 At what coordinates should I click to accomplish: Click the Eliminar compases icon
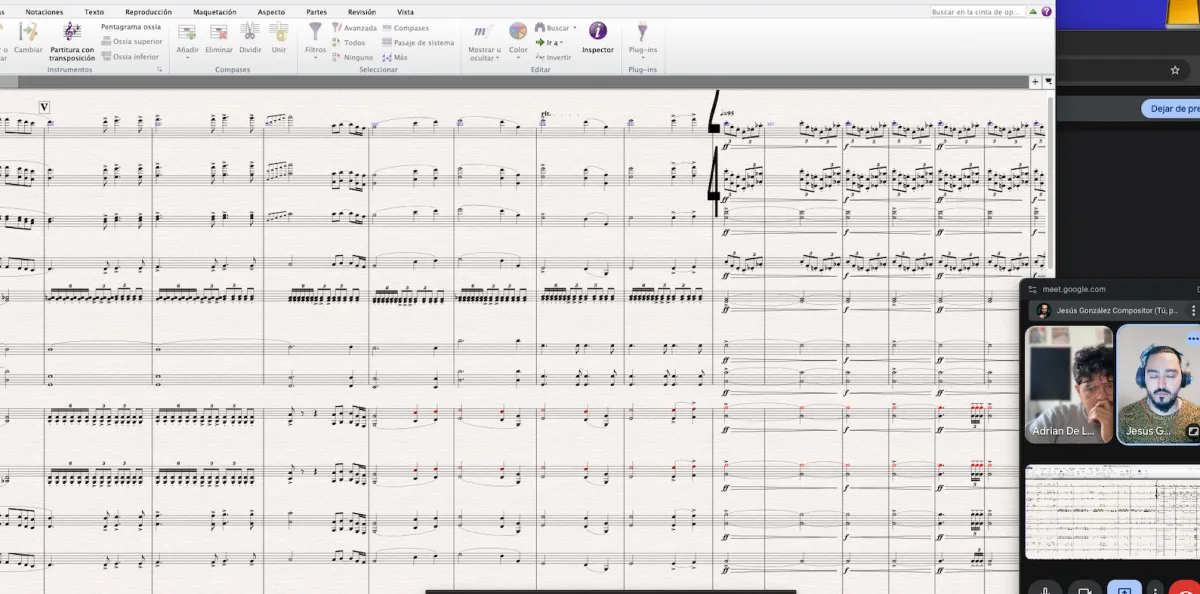pos(219,32)
